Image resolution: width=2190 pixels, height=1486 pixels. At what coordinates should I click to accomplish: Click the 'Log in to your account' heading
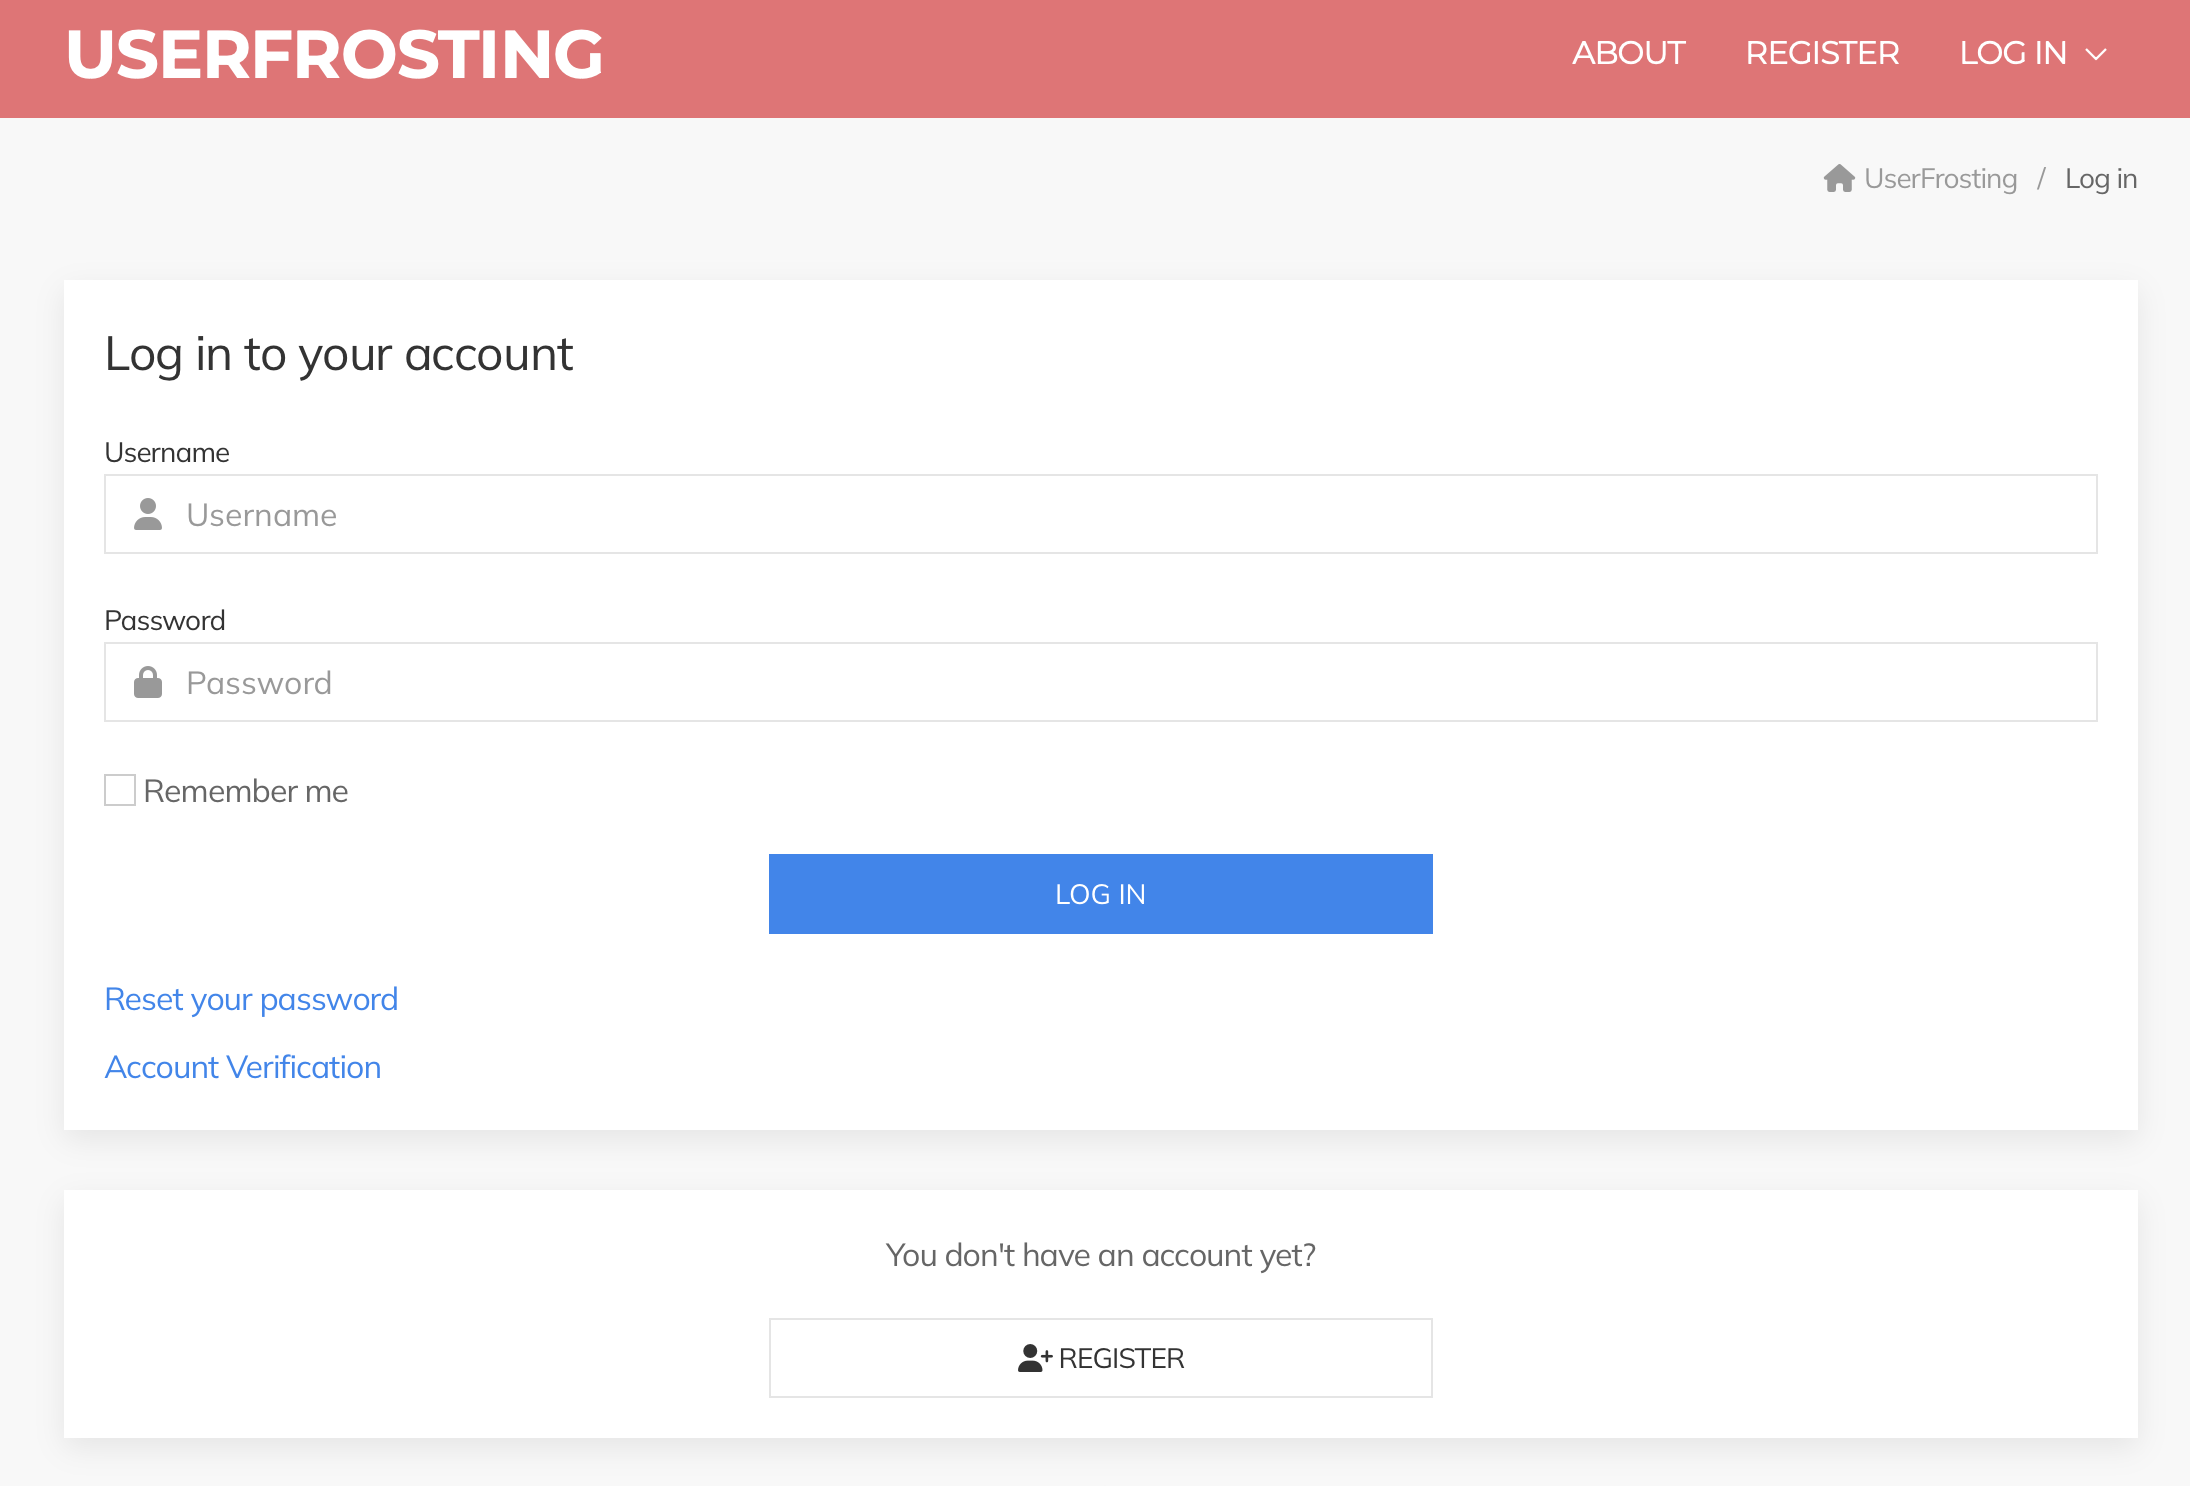pos(339,355)
